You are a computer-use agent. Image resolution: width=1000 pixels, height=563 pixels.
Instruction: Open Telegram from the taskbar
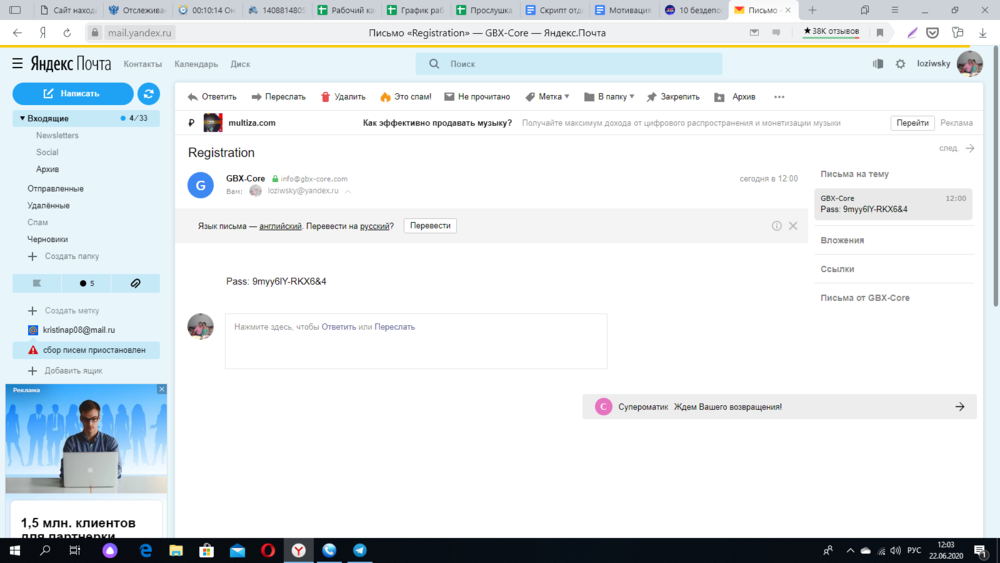(x=360, y=550)
